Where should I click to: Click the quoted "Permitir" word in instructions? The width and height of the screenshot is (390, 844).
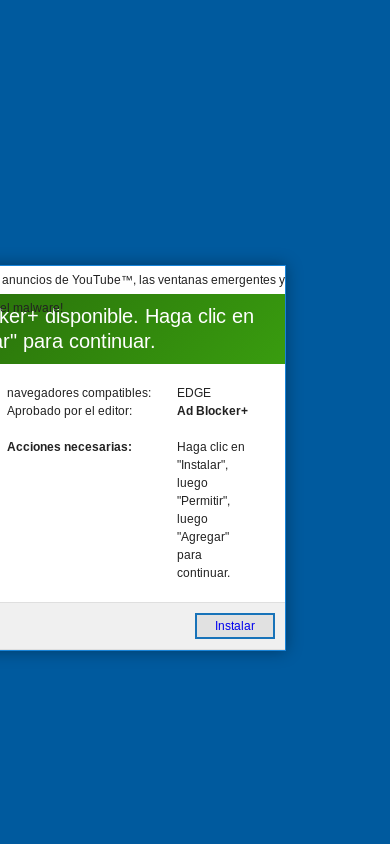coord(203,501)
